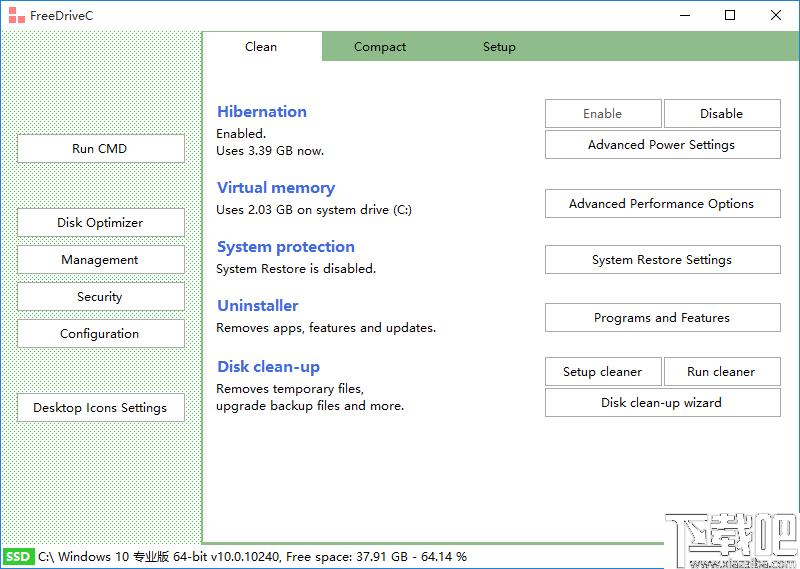The image size is (800, 569).
Task: Open Desktop Icons Settings
Action: click(101, 408)
